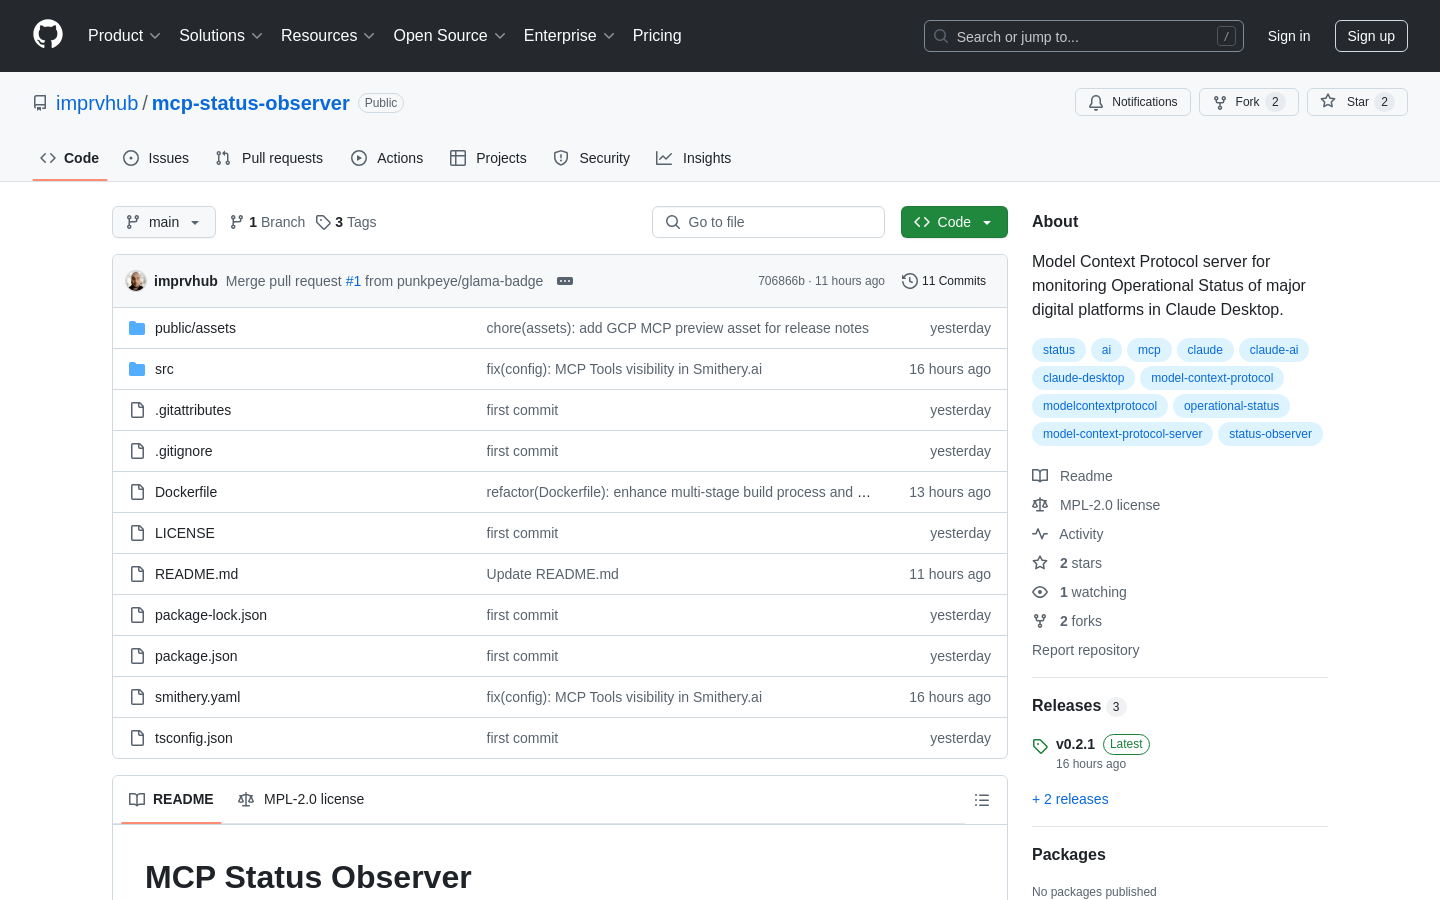The image size is (1440, 900).
Task: Open the 11 Commits history link
Action: [x=944, y=281]
